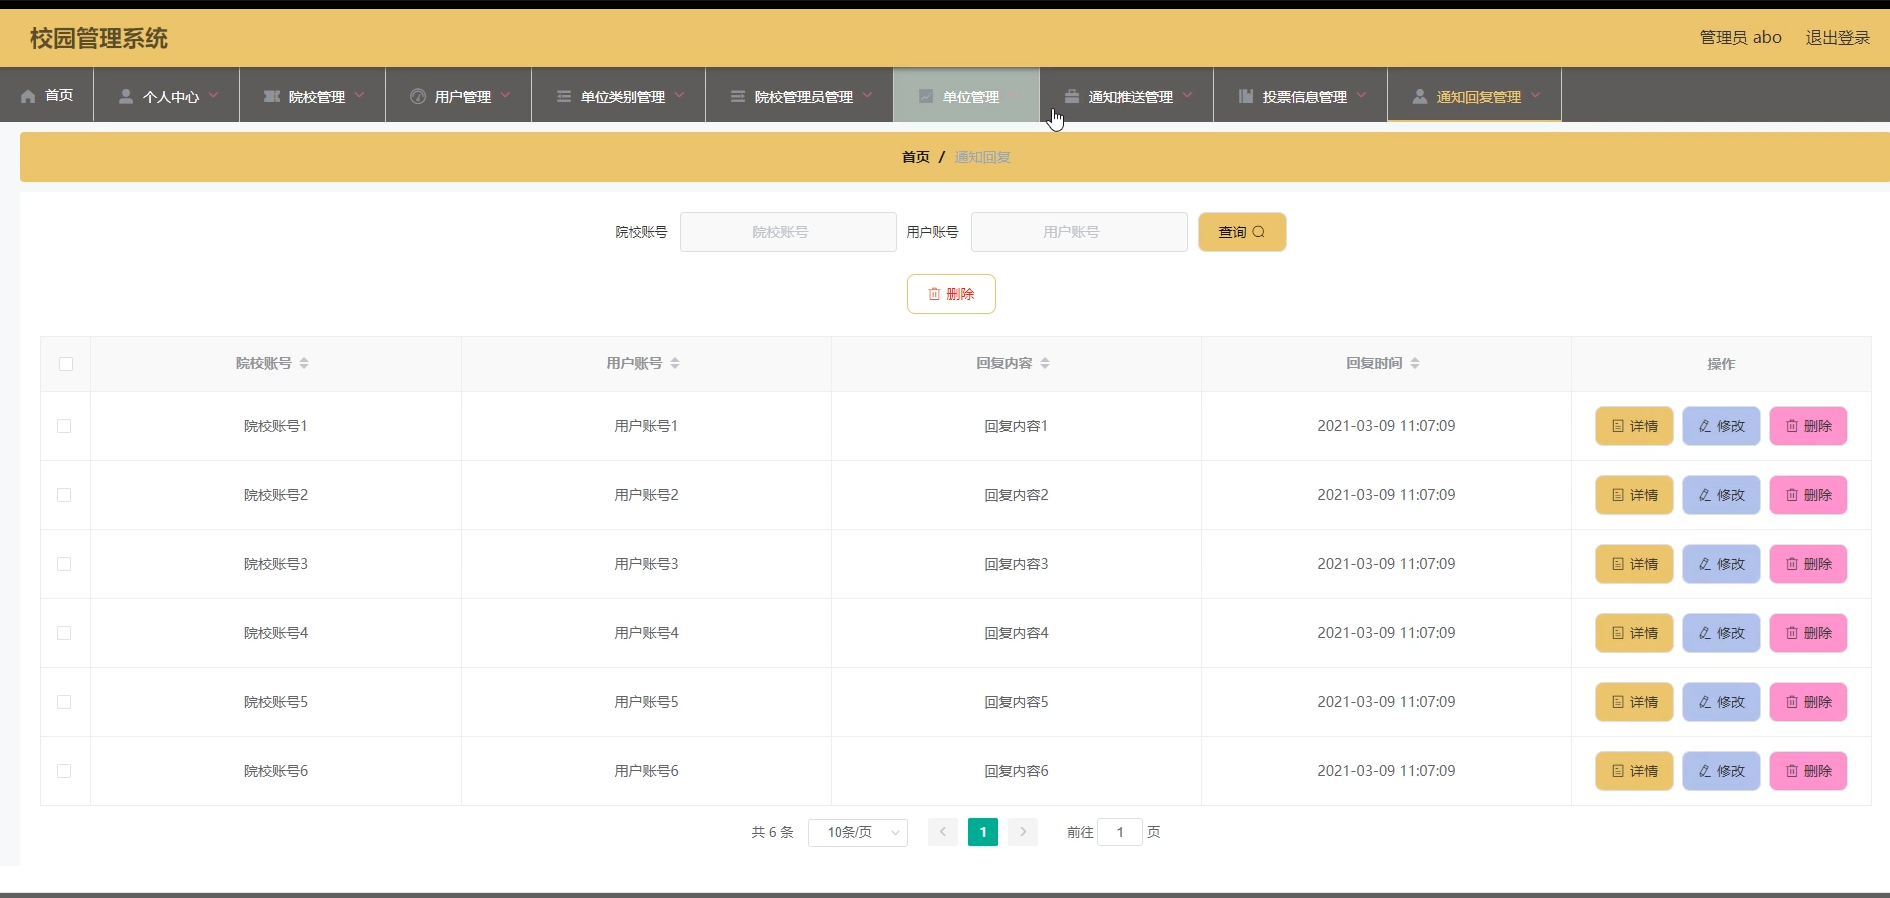Check the box for row 院校账号2
Screen dimensions: 1890x898
(x=64, y=495)
